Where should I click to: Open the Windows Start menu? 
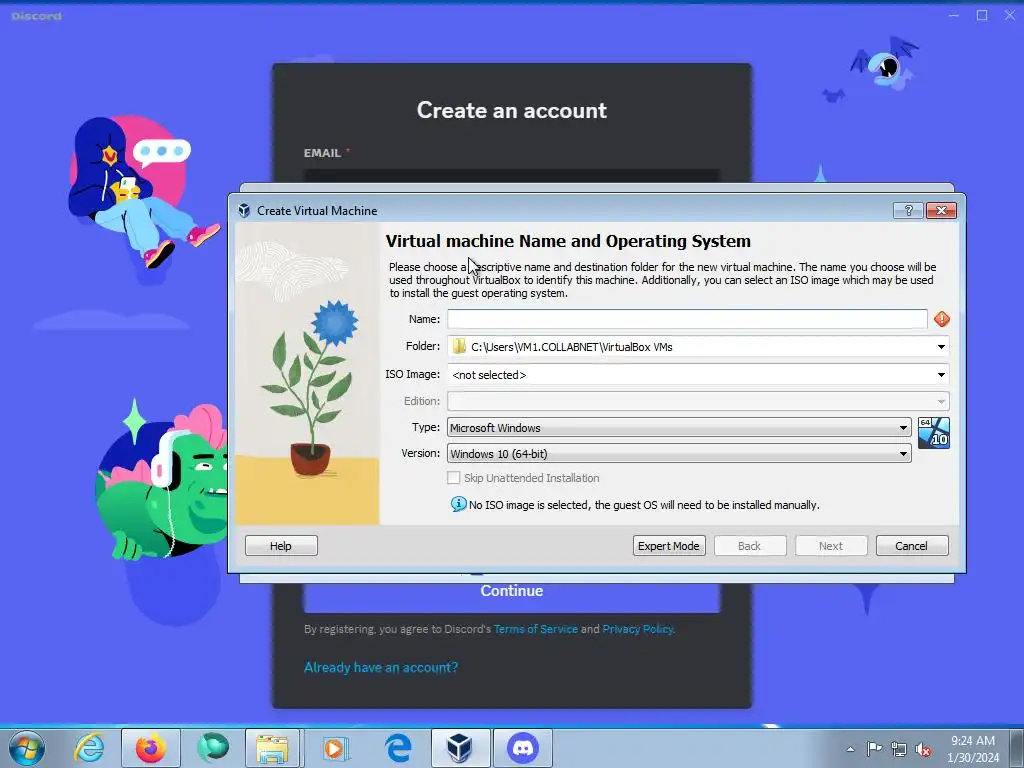pyautogui.click(x=27, y=748)
